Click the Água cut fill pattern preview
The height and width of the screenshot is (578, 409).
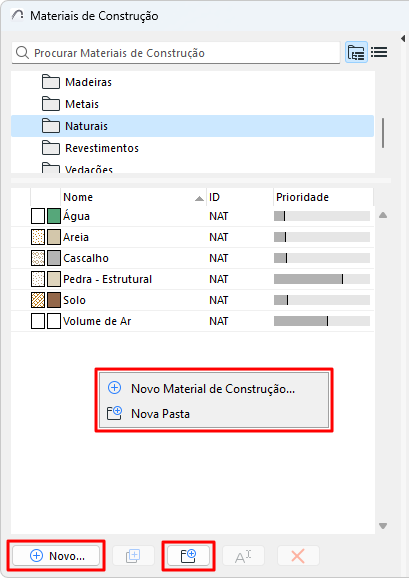click(x=38, y=216)
